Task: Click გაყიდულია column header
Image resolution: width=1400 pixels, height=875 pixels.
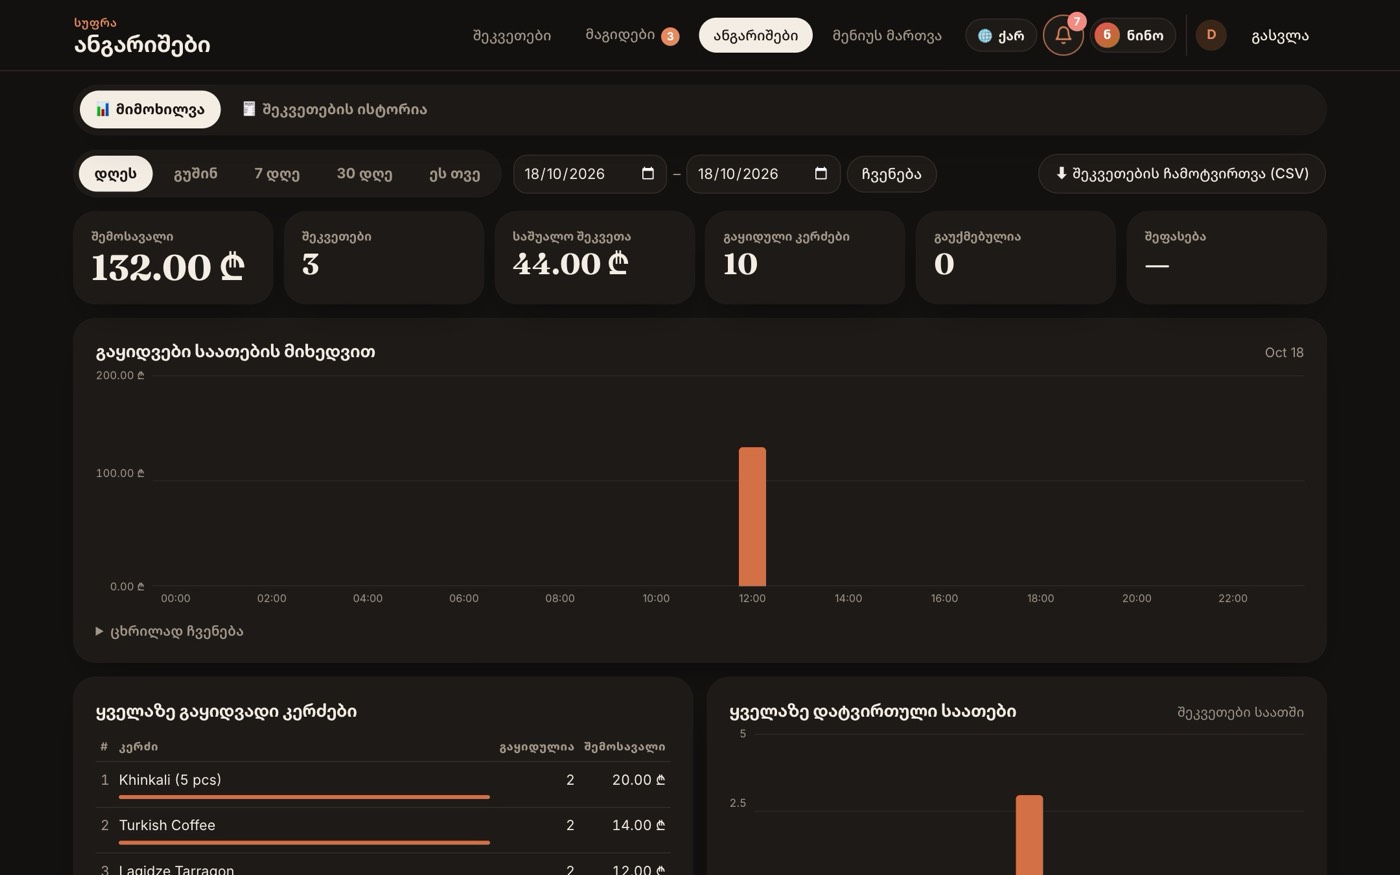Action: [x=537, y=747]
